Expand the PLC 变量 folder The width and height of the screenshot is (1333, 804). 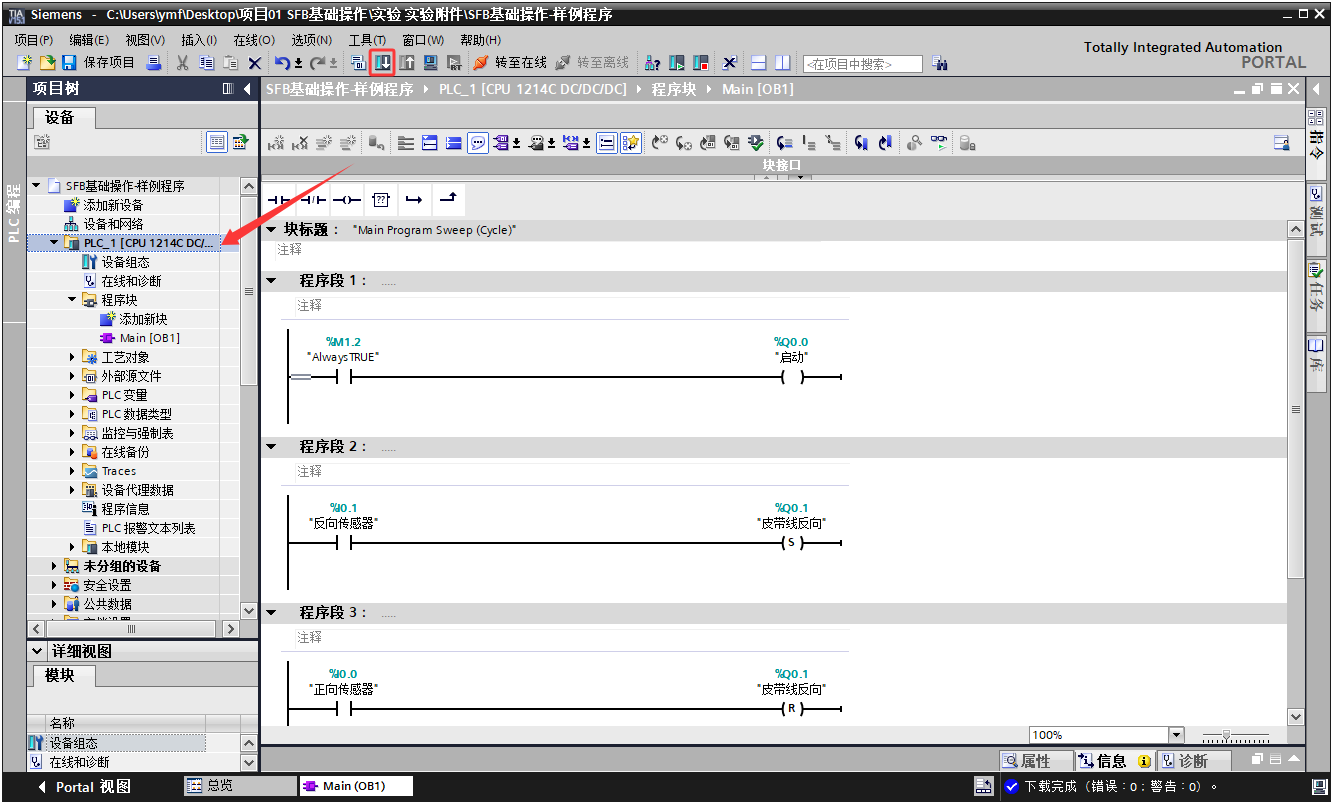click(x=73, y=395)
